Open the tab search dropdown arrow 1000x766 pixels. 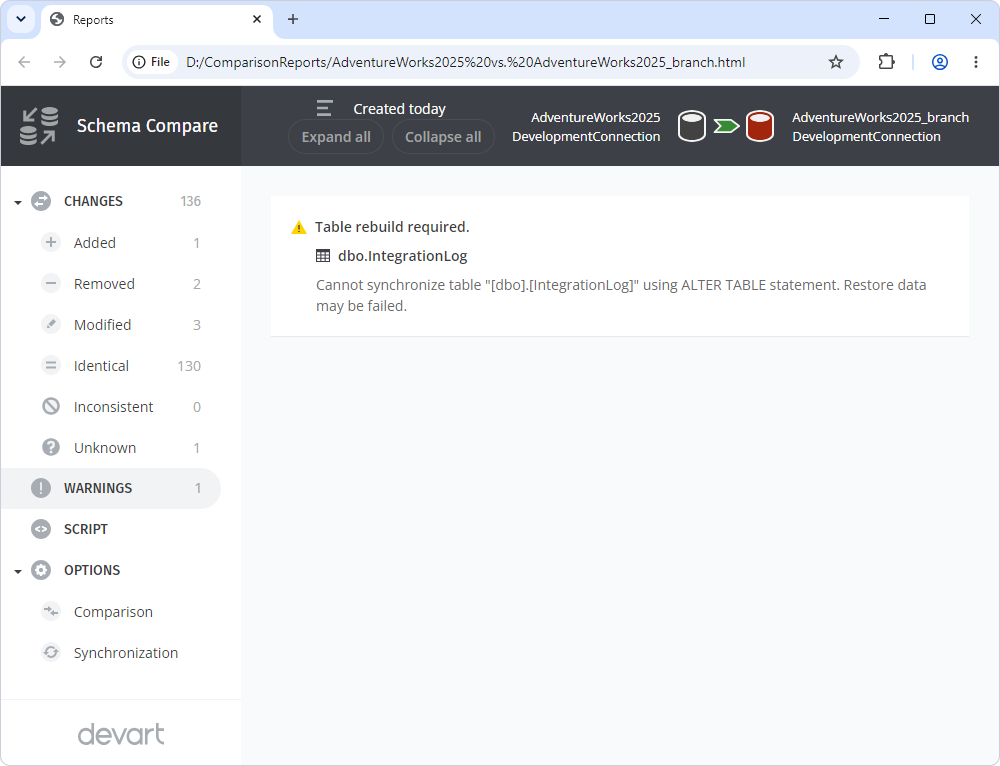click(21, 19)
